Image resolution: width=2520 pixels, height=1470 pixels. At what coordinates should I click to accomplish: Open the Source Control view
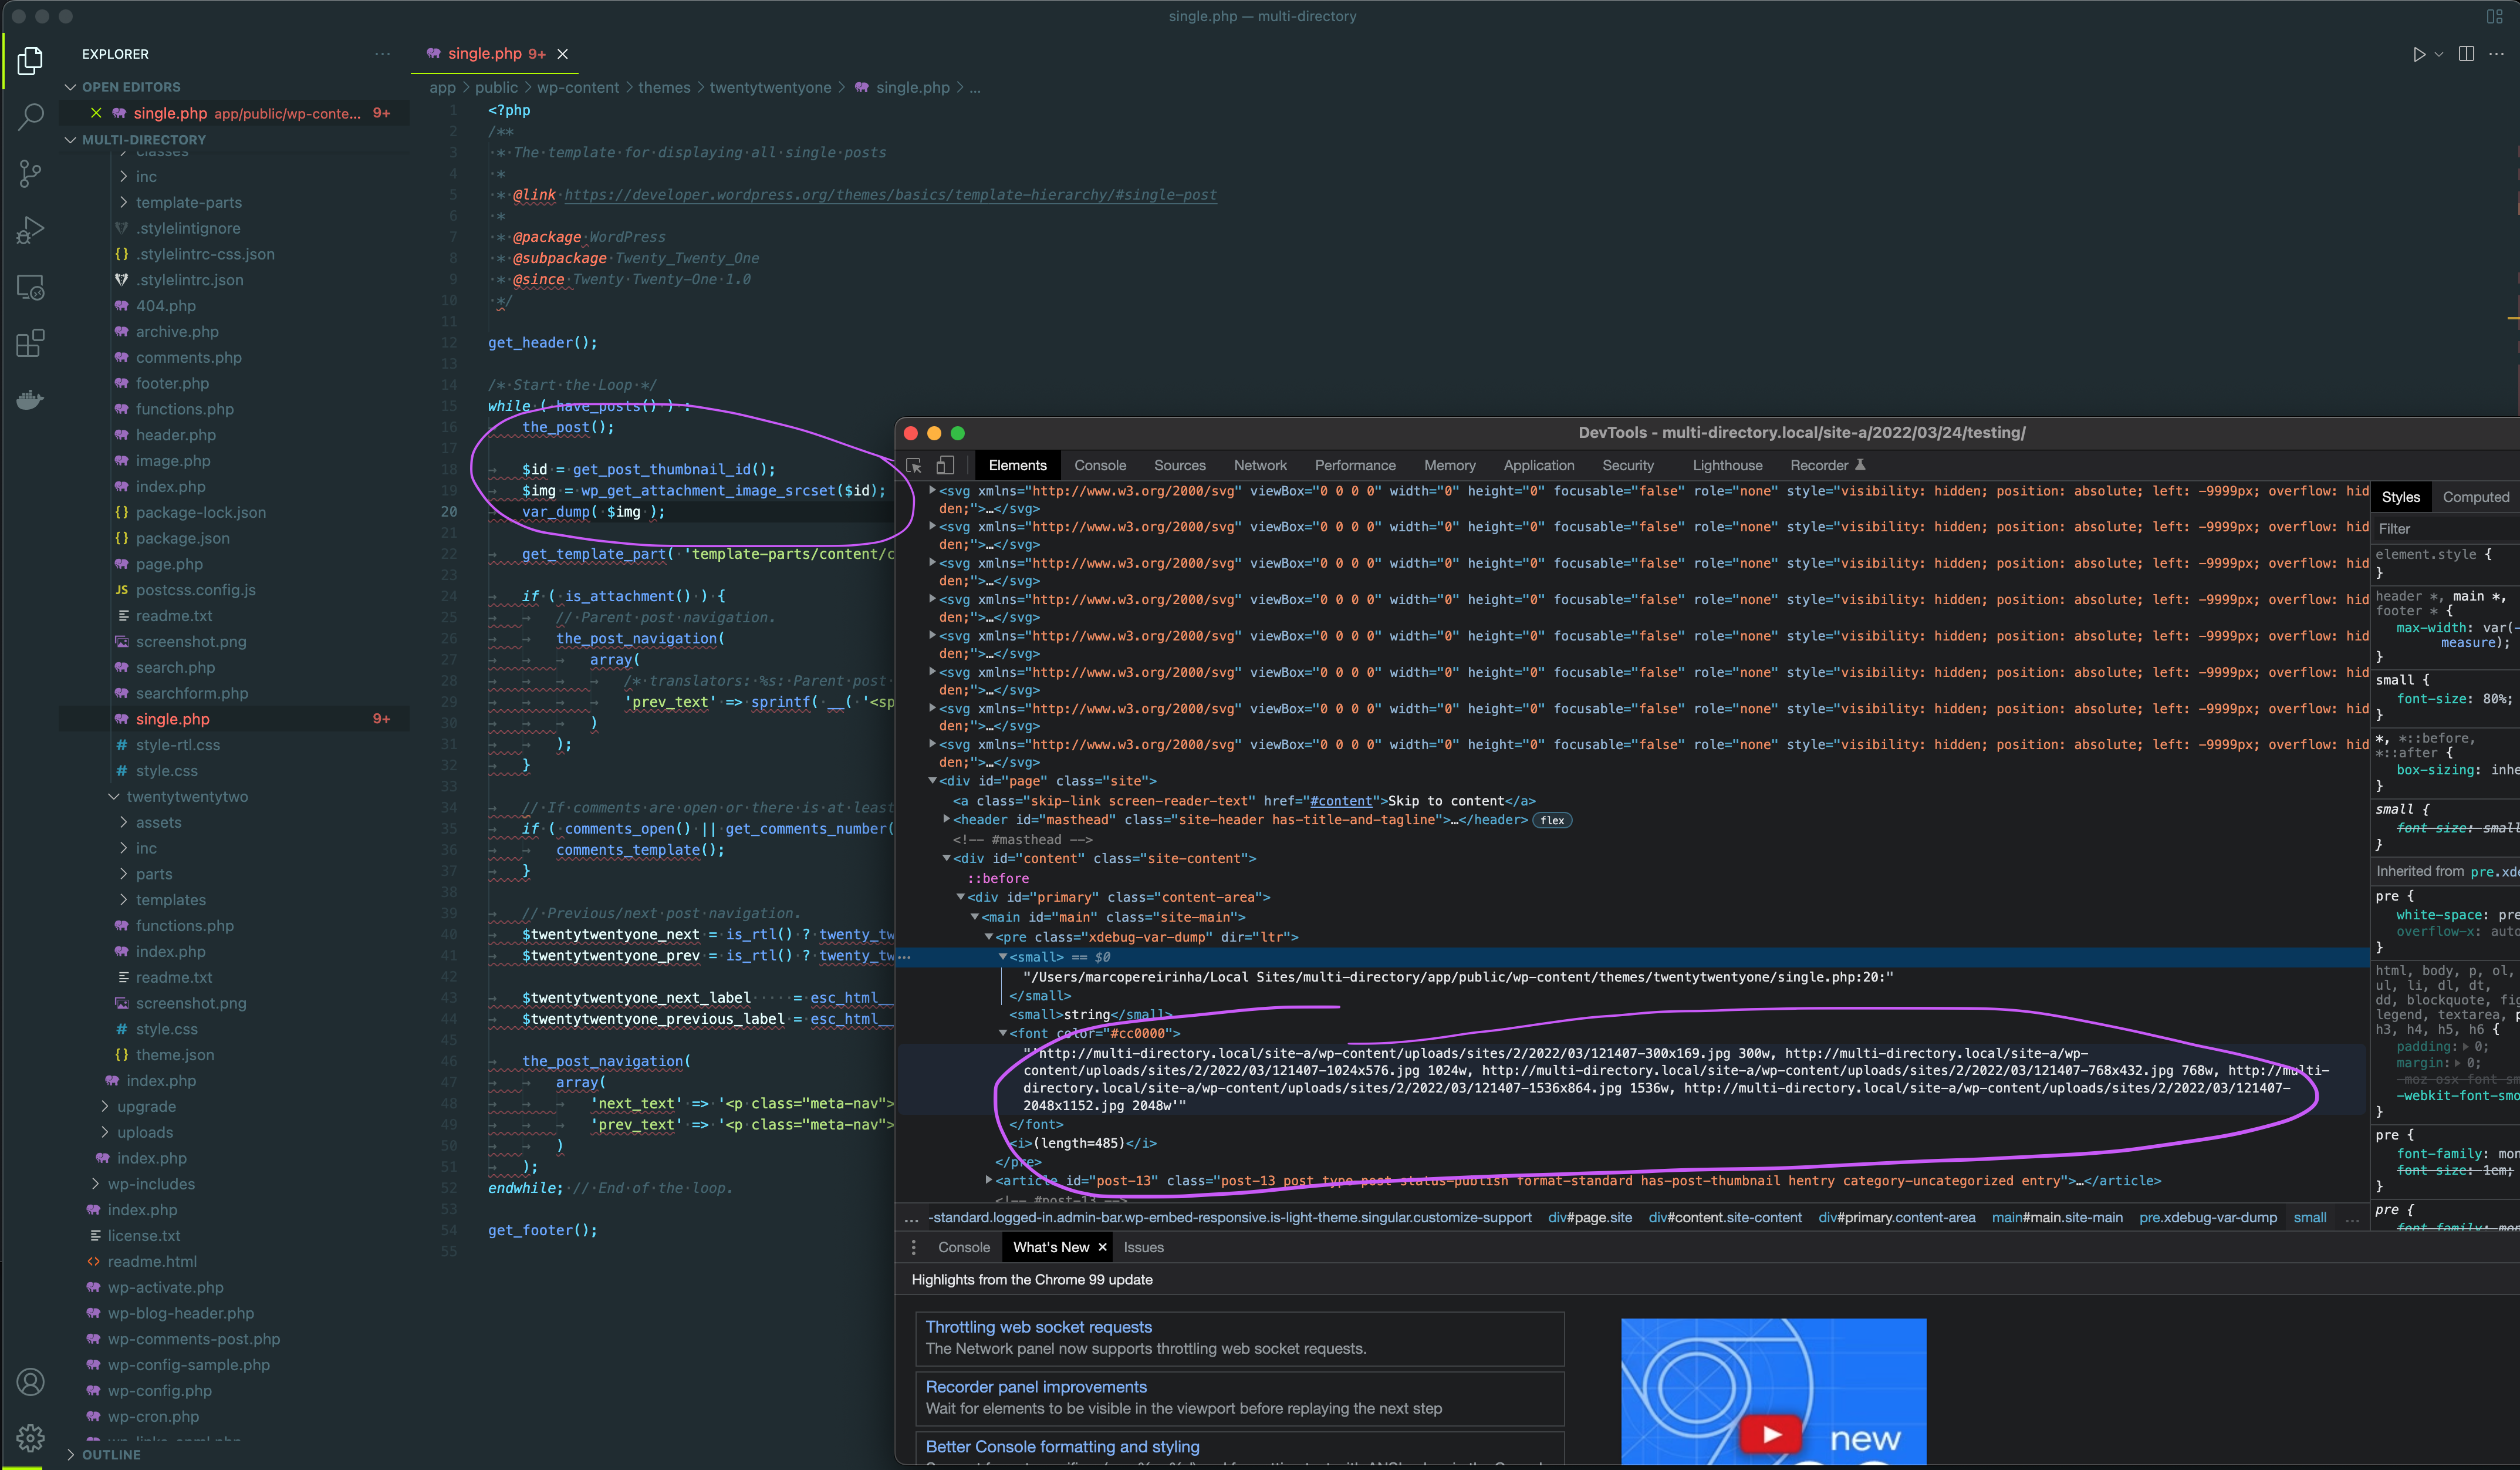[30, 174]
